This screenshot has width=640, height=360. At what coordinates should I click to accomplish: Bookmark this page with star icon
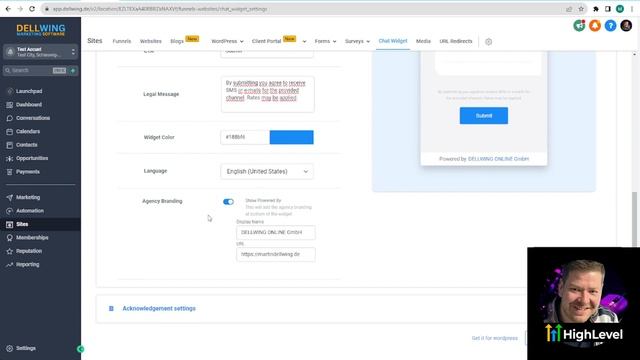(x=581, y=9)
